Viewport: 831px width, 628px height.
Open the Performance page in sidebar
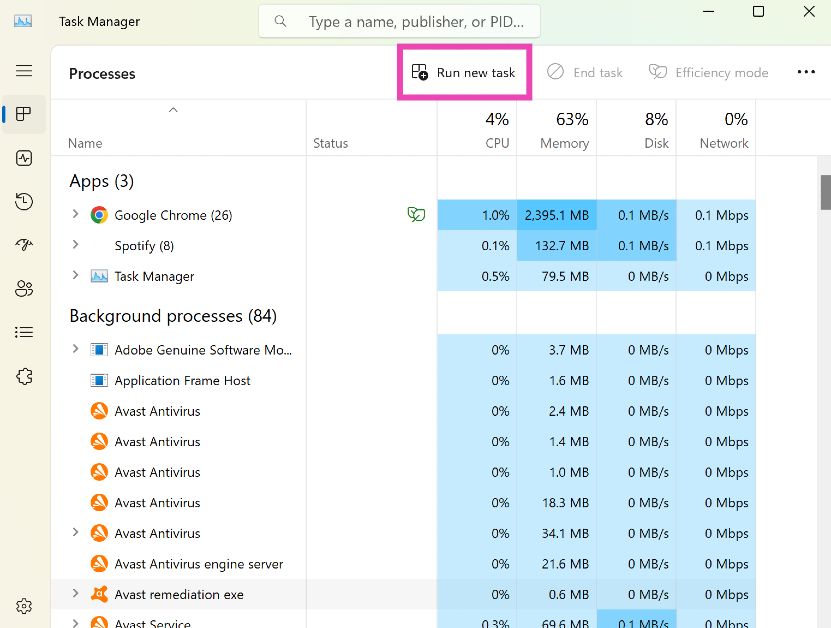pos(24,158)
